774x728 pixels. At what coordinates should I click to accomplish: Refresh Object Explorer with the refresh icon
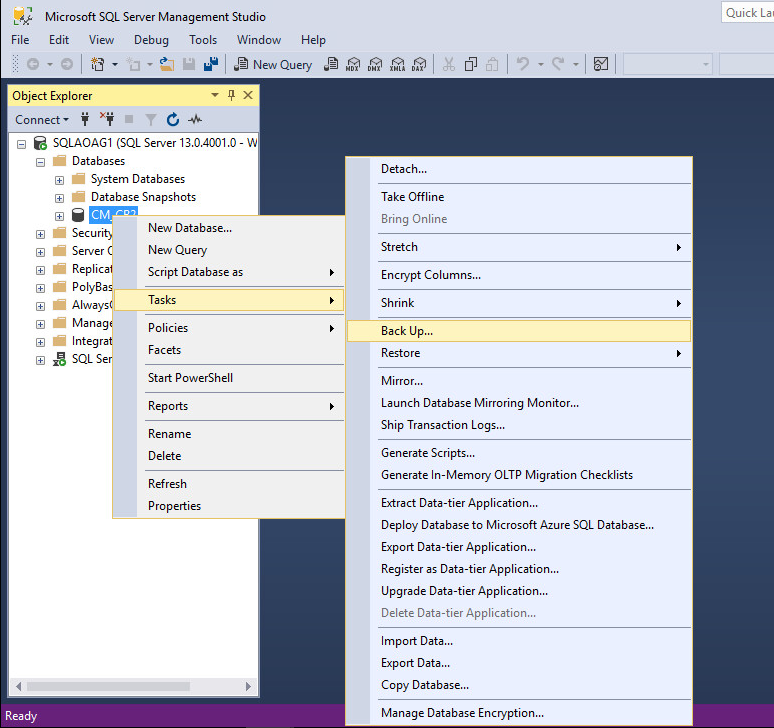pyautogui.click(x=173, y=119)
